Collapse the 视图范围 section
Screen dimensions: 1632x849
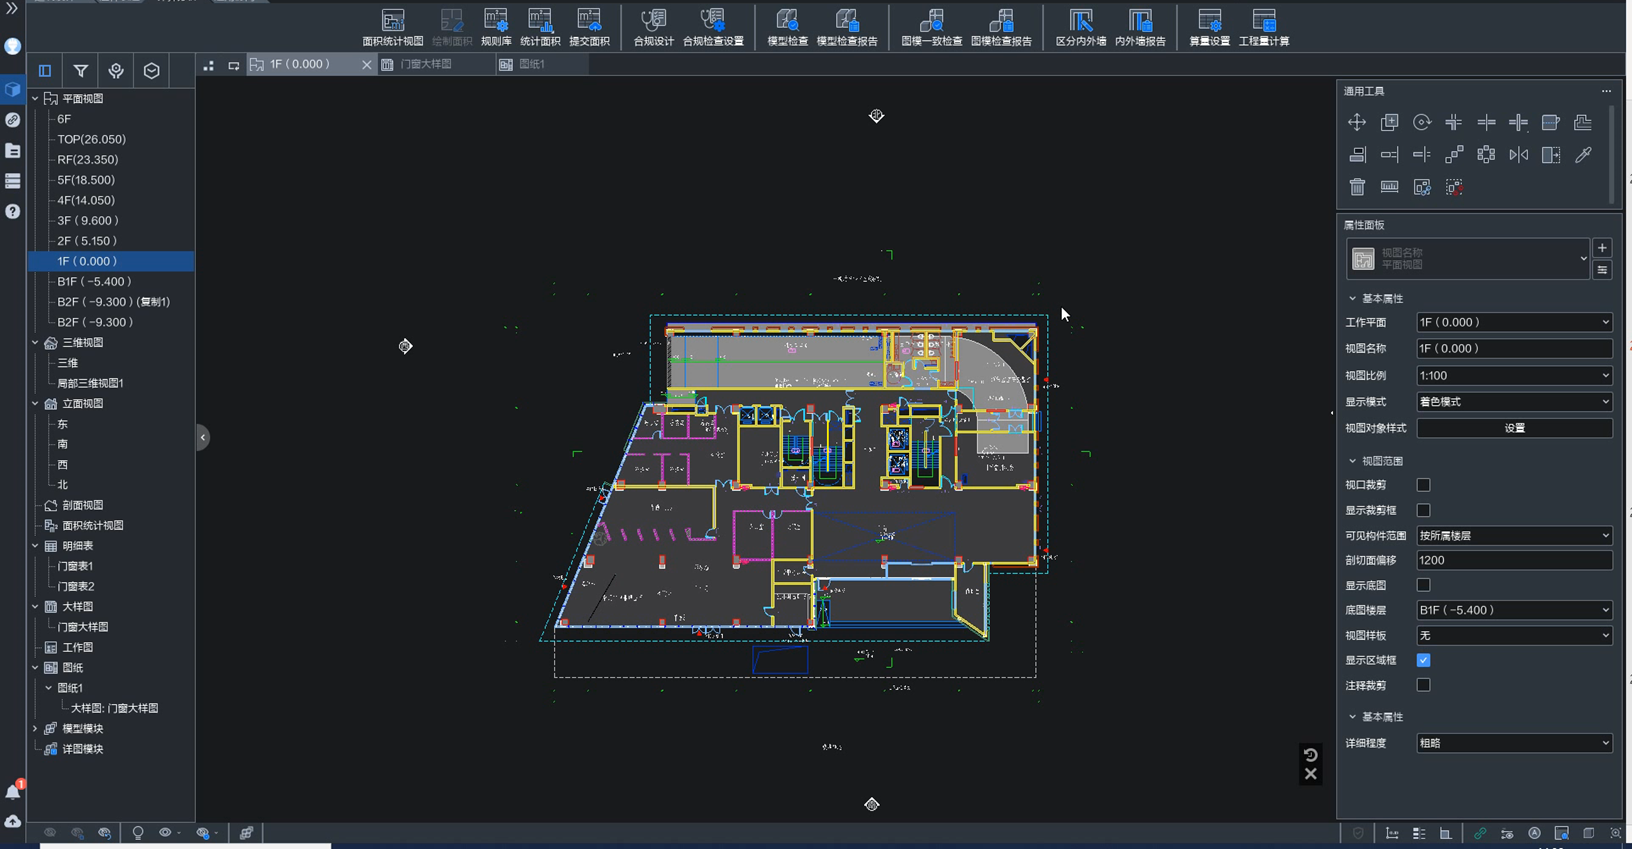coord(1352,461)
